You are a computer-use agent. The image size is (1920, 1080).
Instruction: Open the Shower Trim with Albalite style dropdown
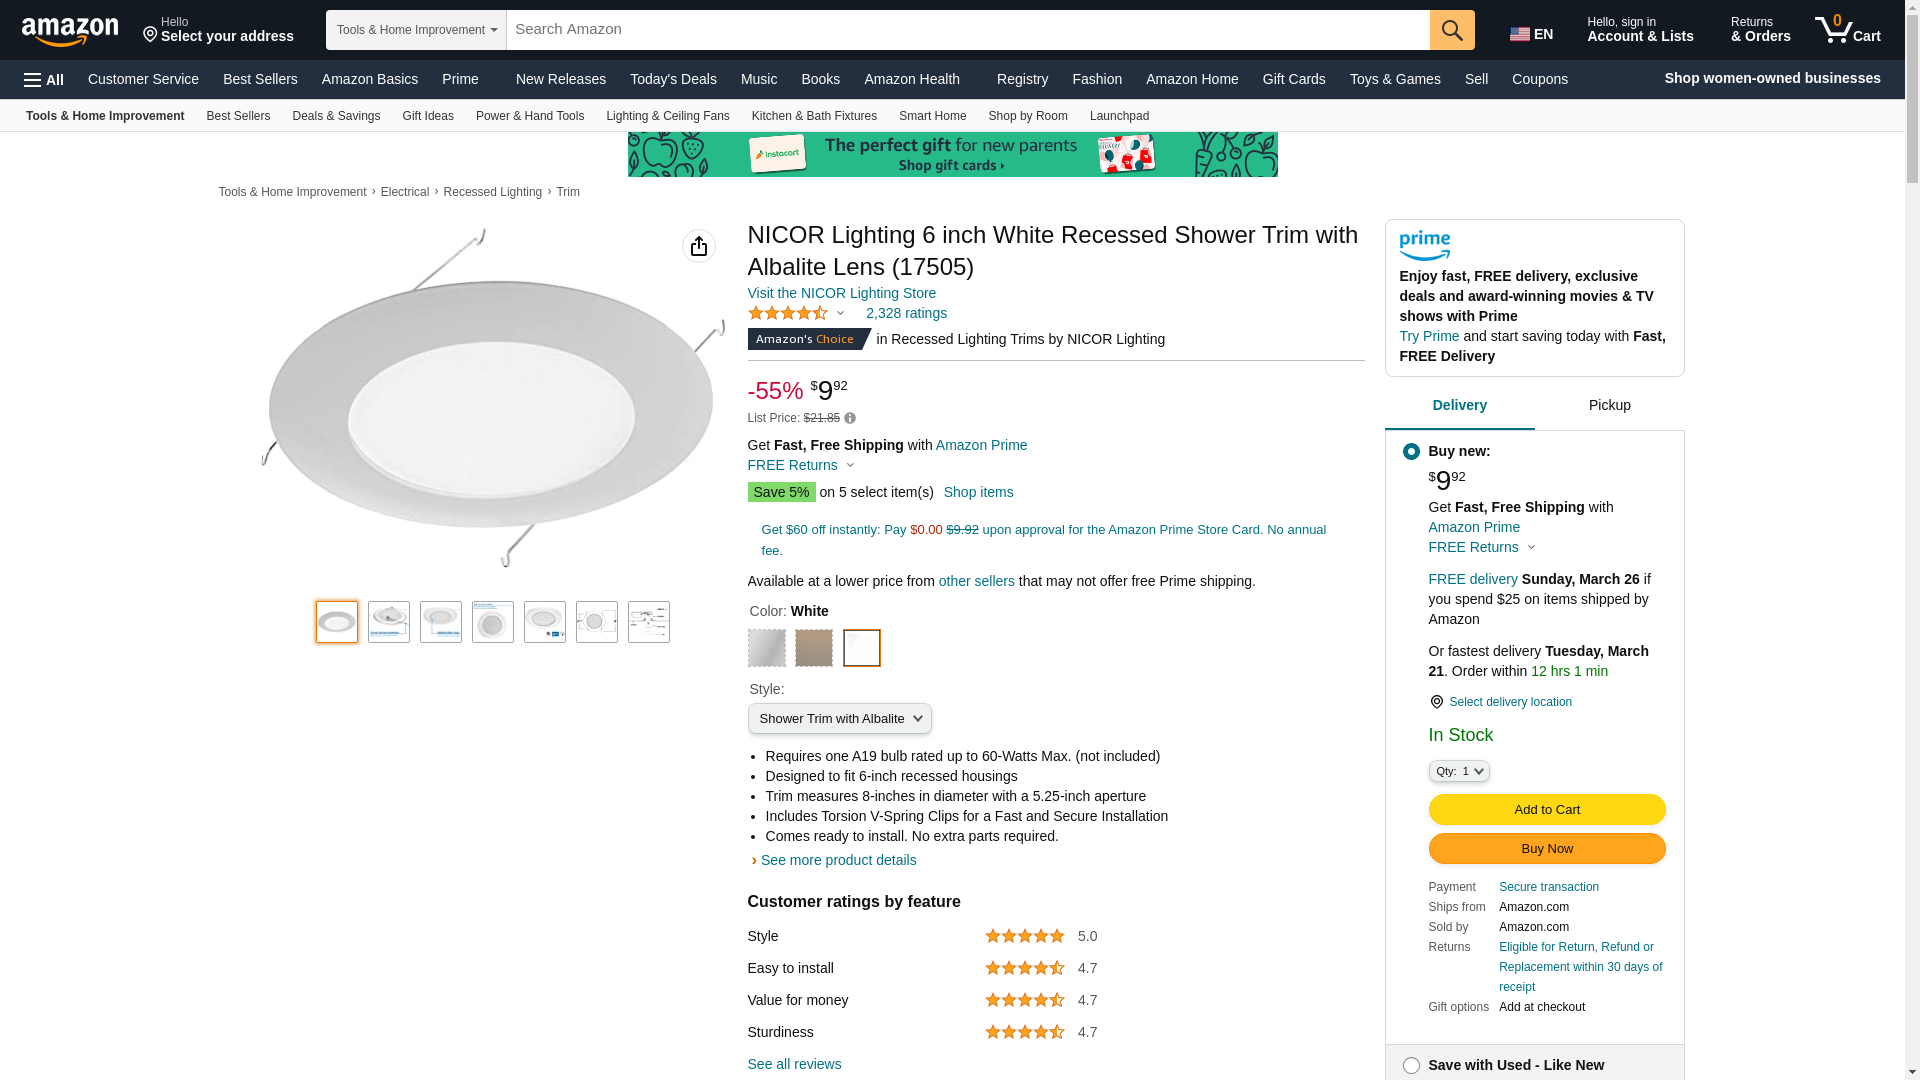839,719
